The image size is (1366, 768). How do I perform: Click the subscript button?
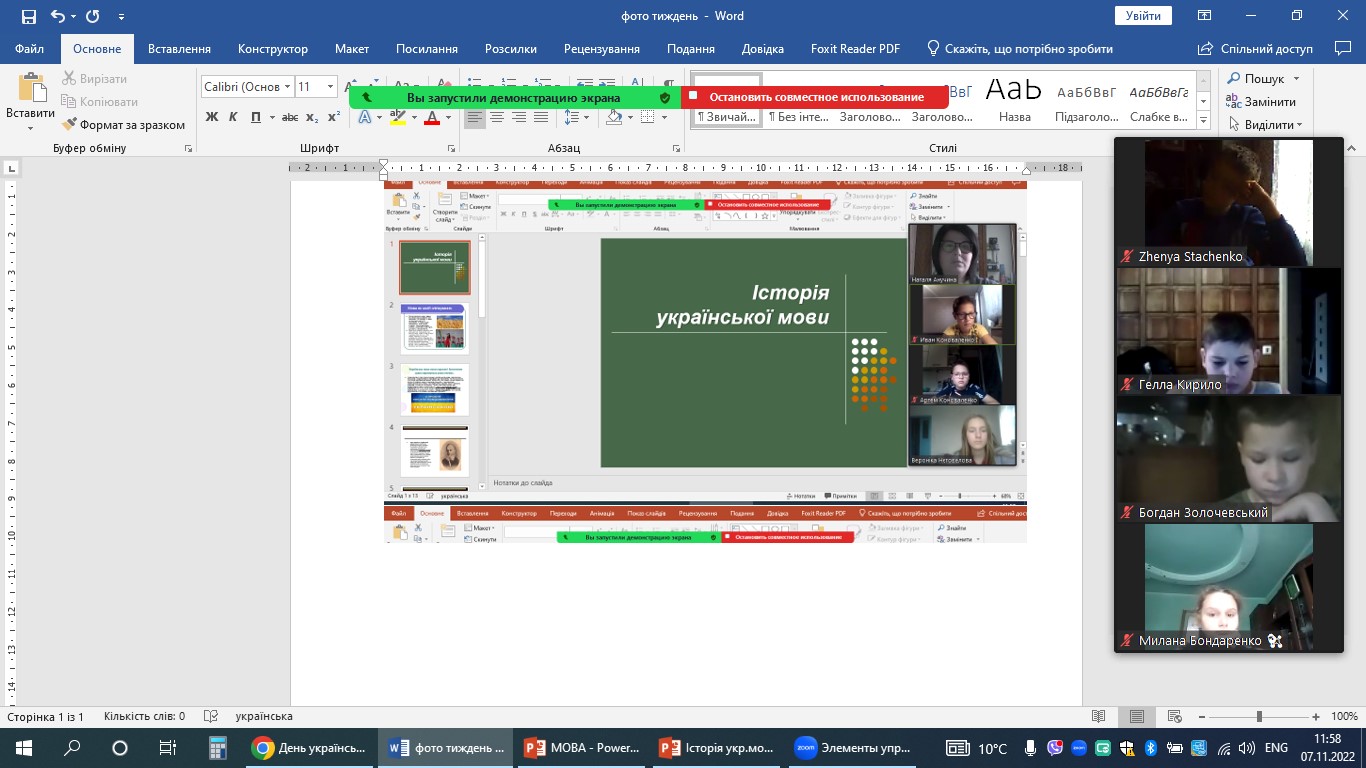pos(312,117)
